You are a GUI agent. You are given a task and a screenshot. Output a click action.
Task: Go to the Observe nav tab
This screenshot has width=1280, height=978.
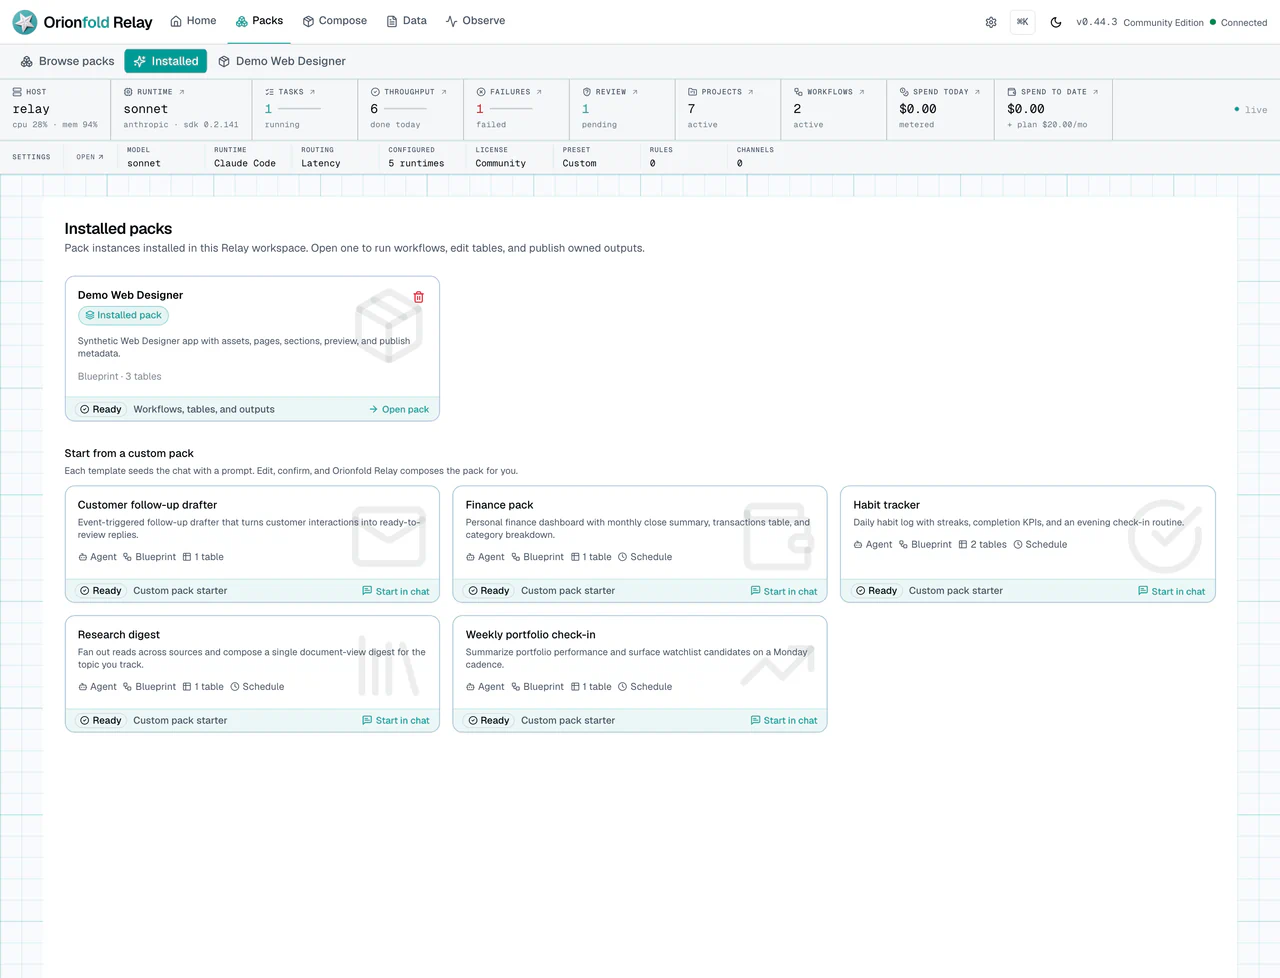475,21
